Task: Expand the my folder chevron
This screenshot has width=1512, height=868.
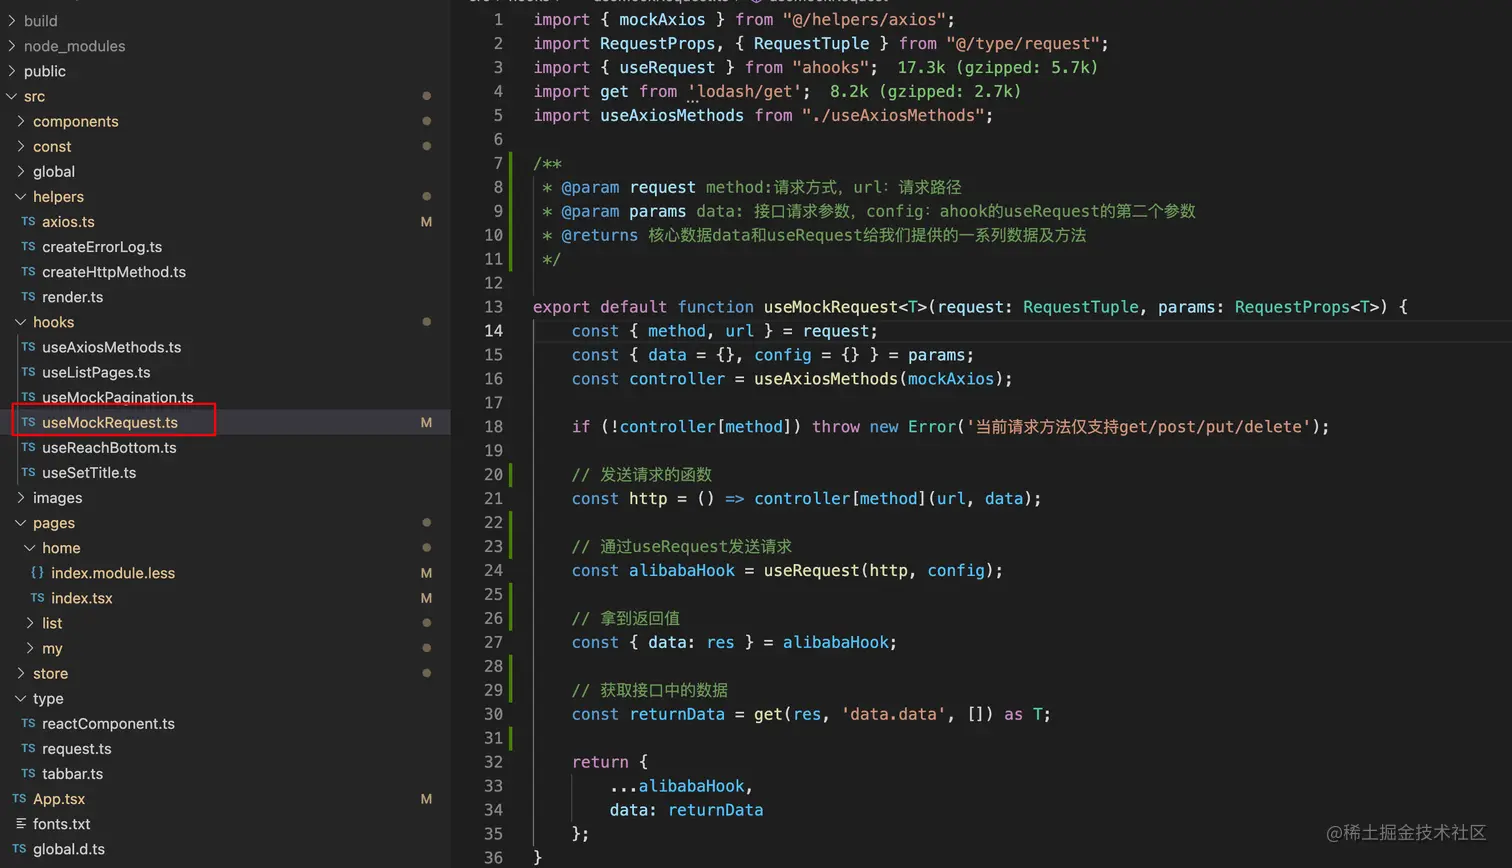Action: [30, 647]
